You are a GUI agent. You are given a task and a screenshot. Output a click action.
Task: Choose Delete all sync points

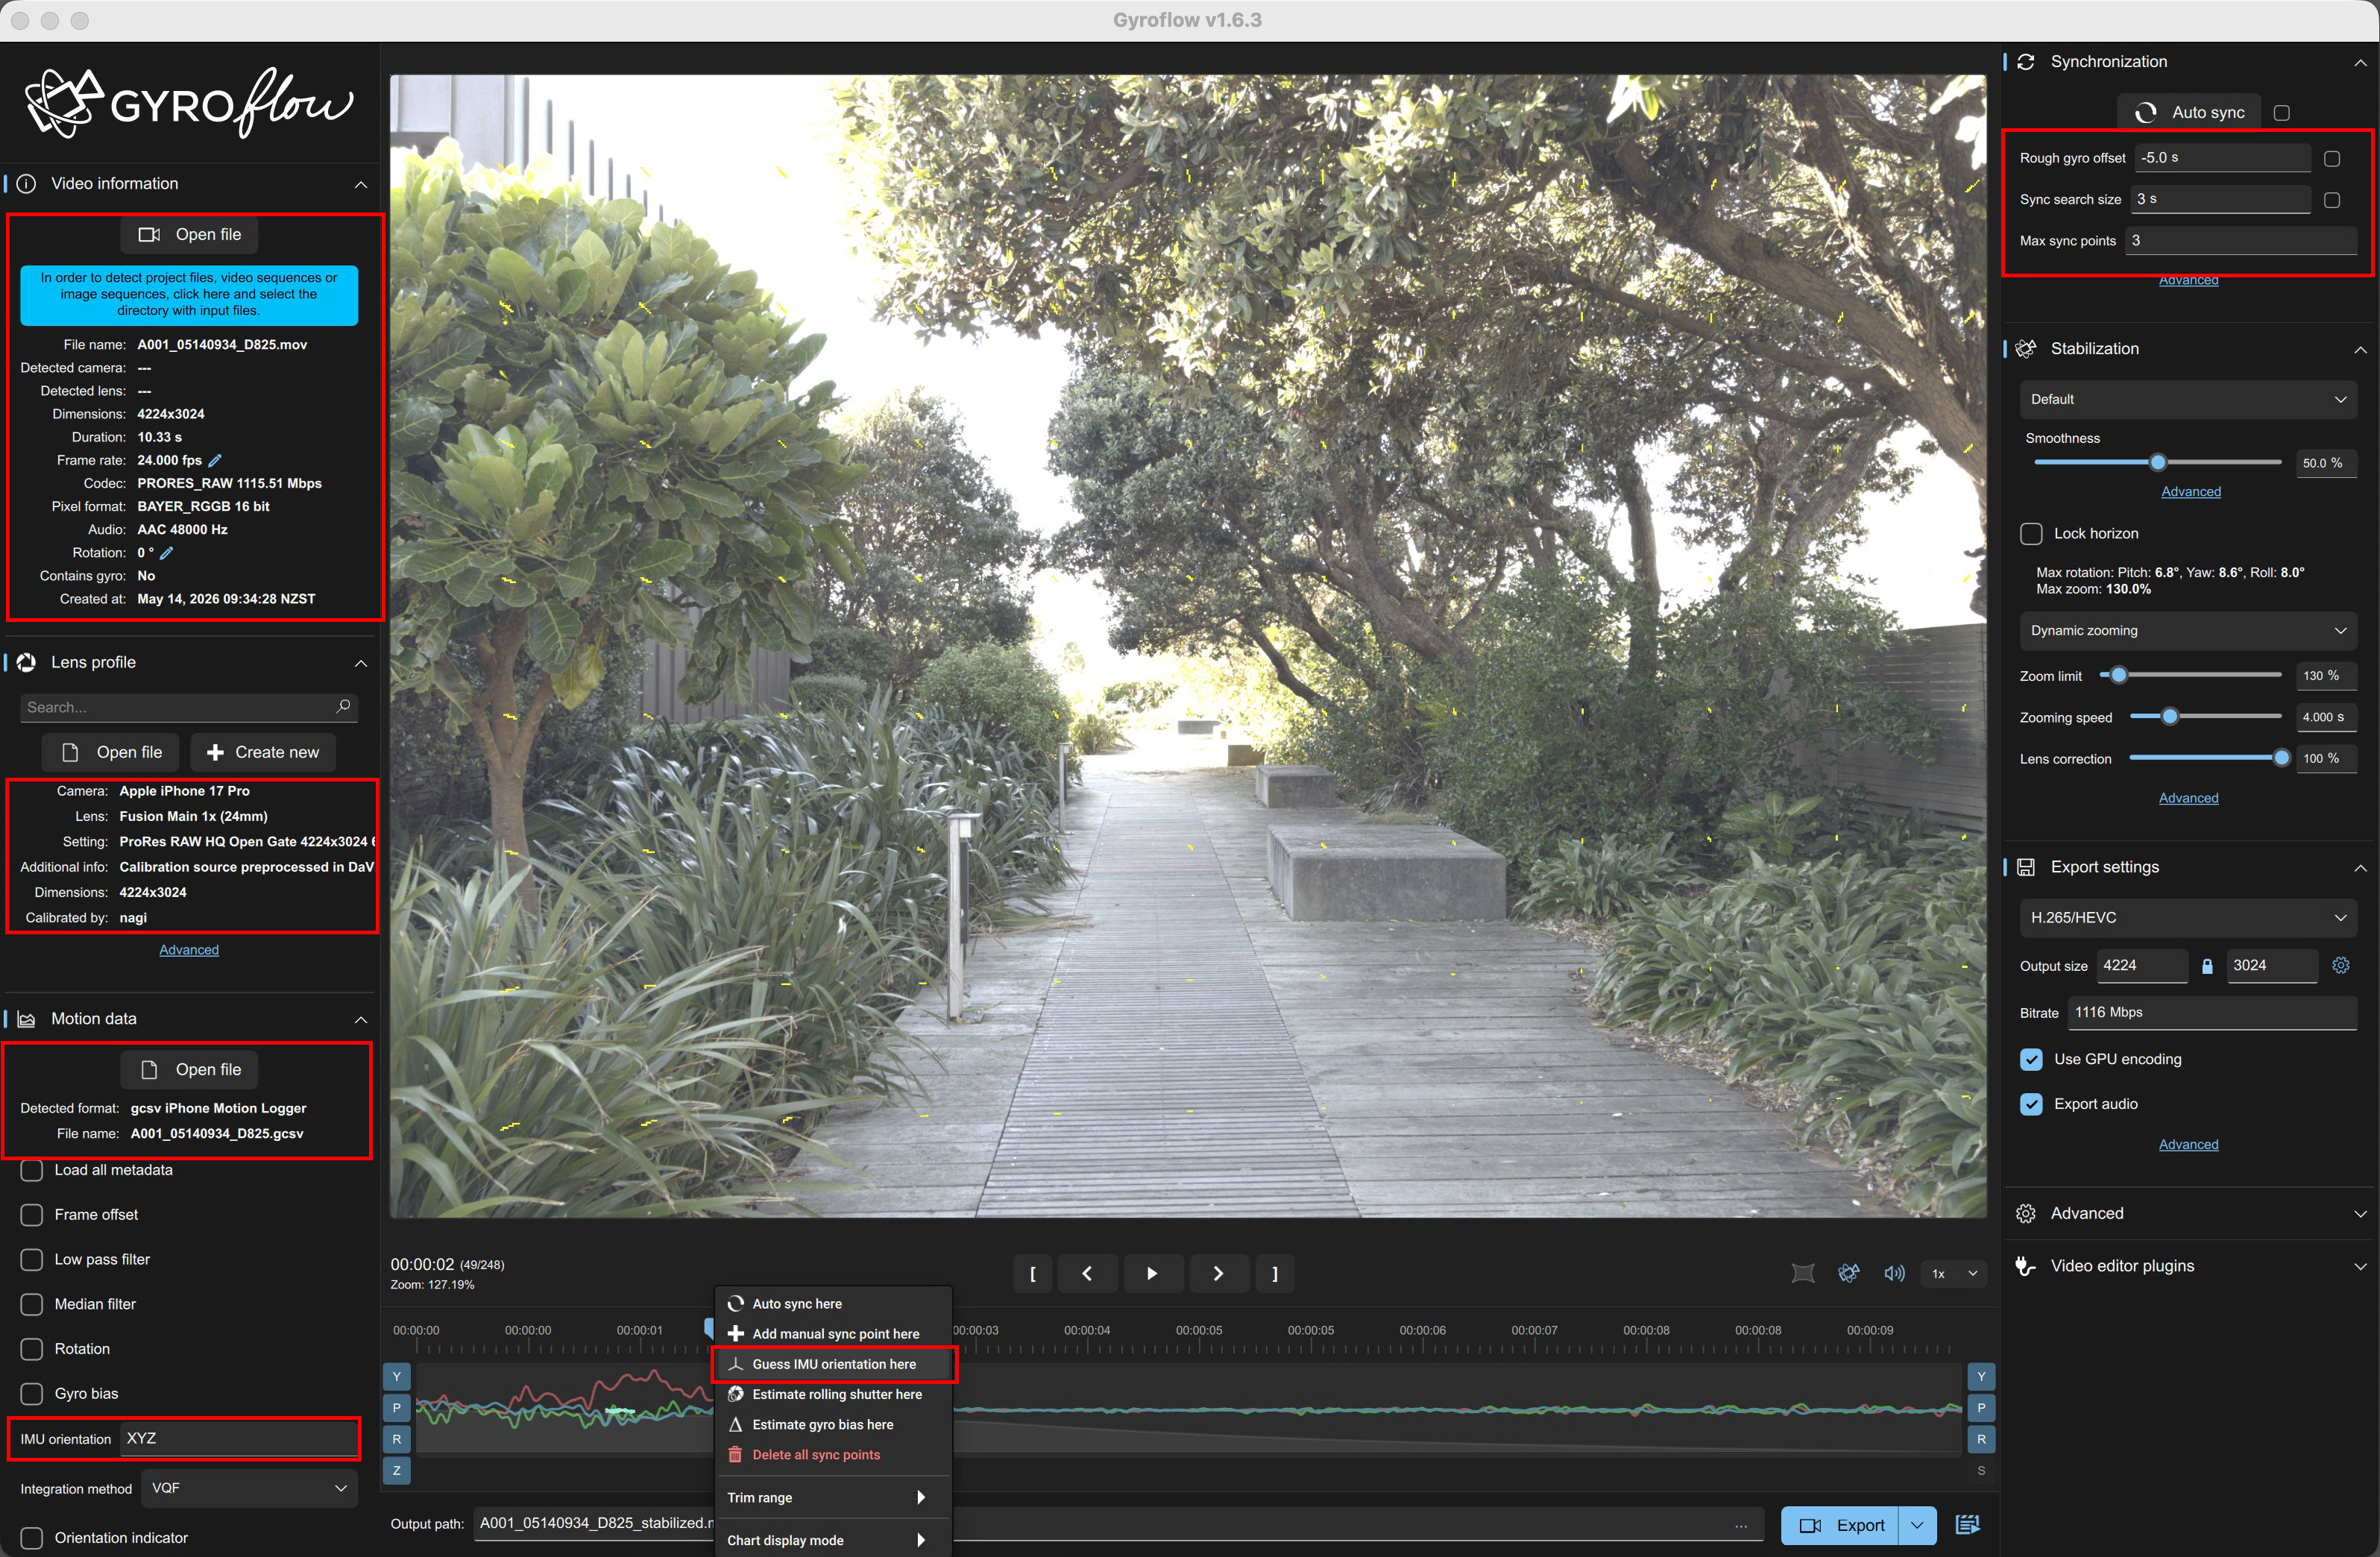coord(833,1455)
